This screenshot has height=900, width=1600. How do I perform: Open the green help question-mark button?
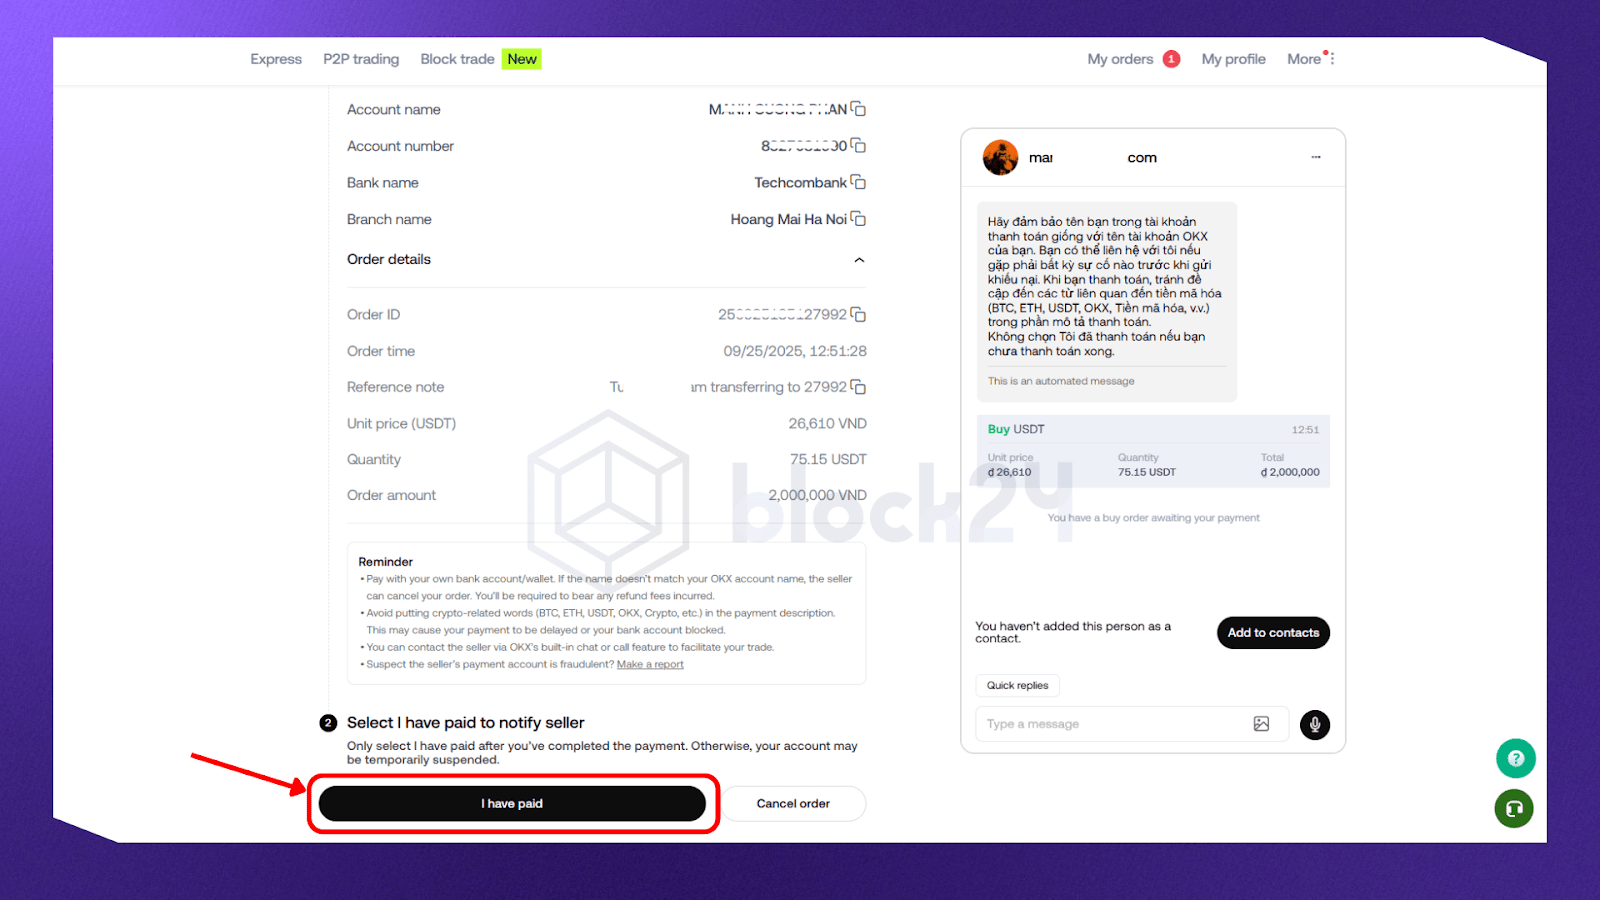point(1515,758)
